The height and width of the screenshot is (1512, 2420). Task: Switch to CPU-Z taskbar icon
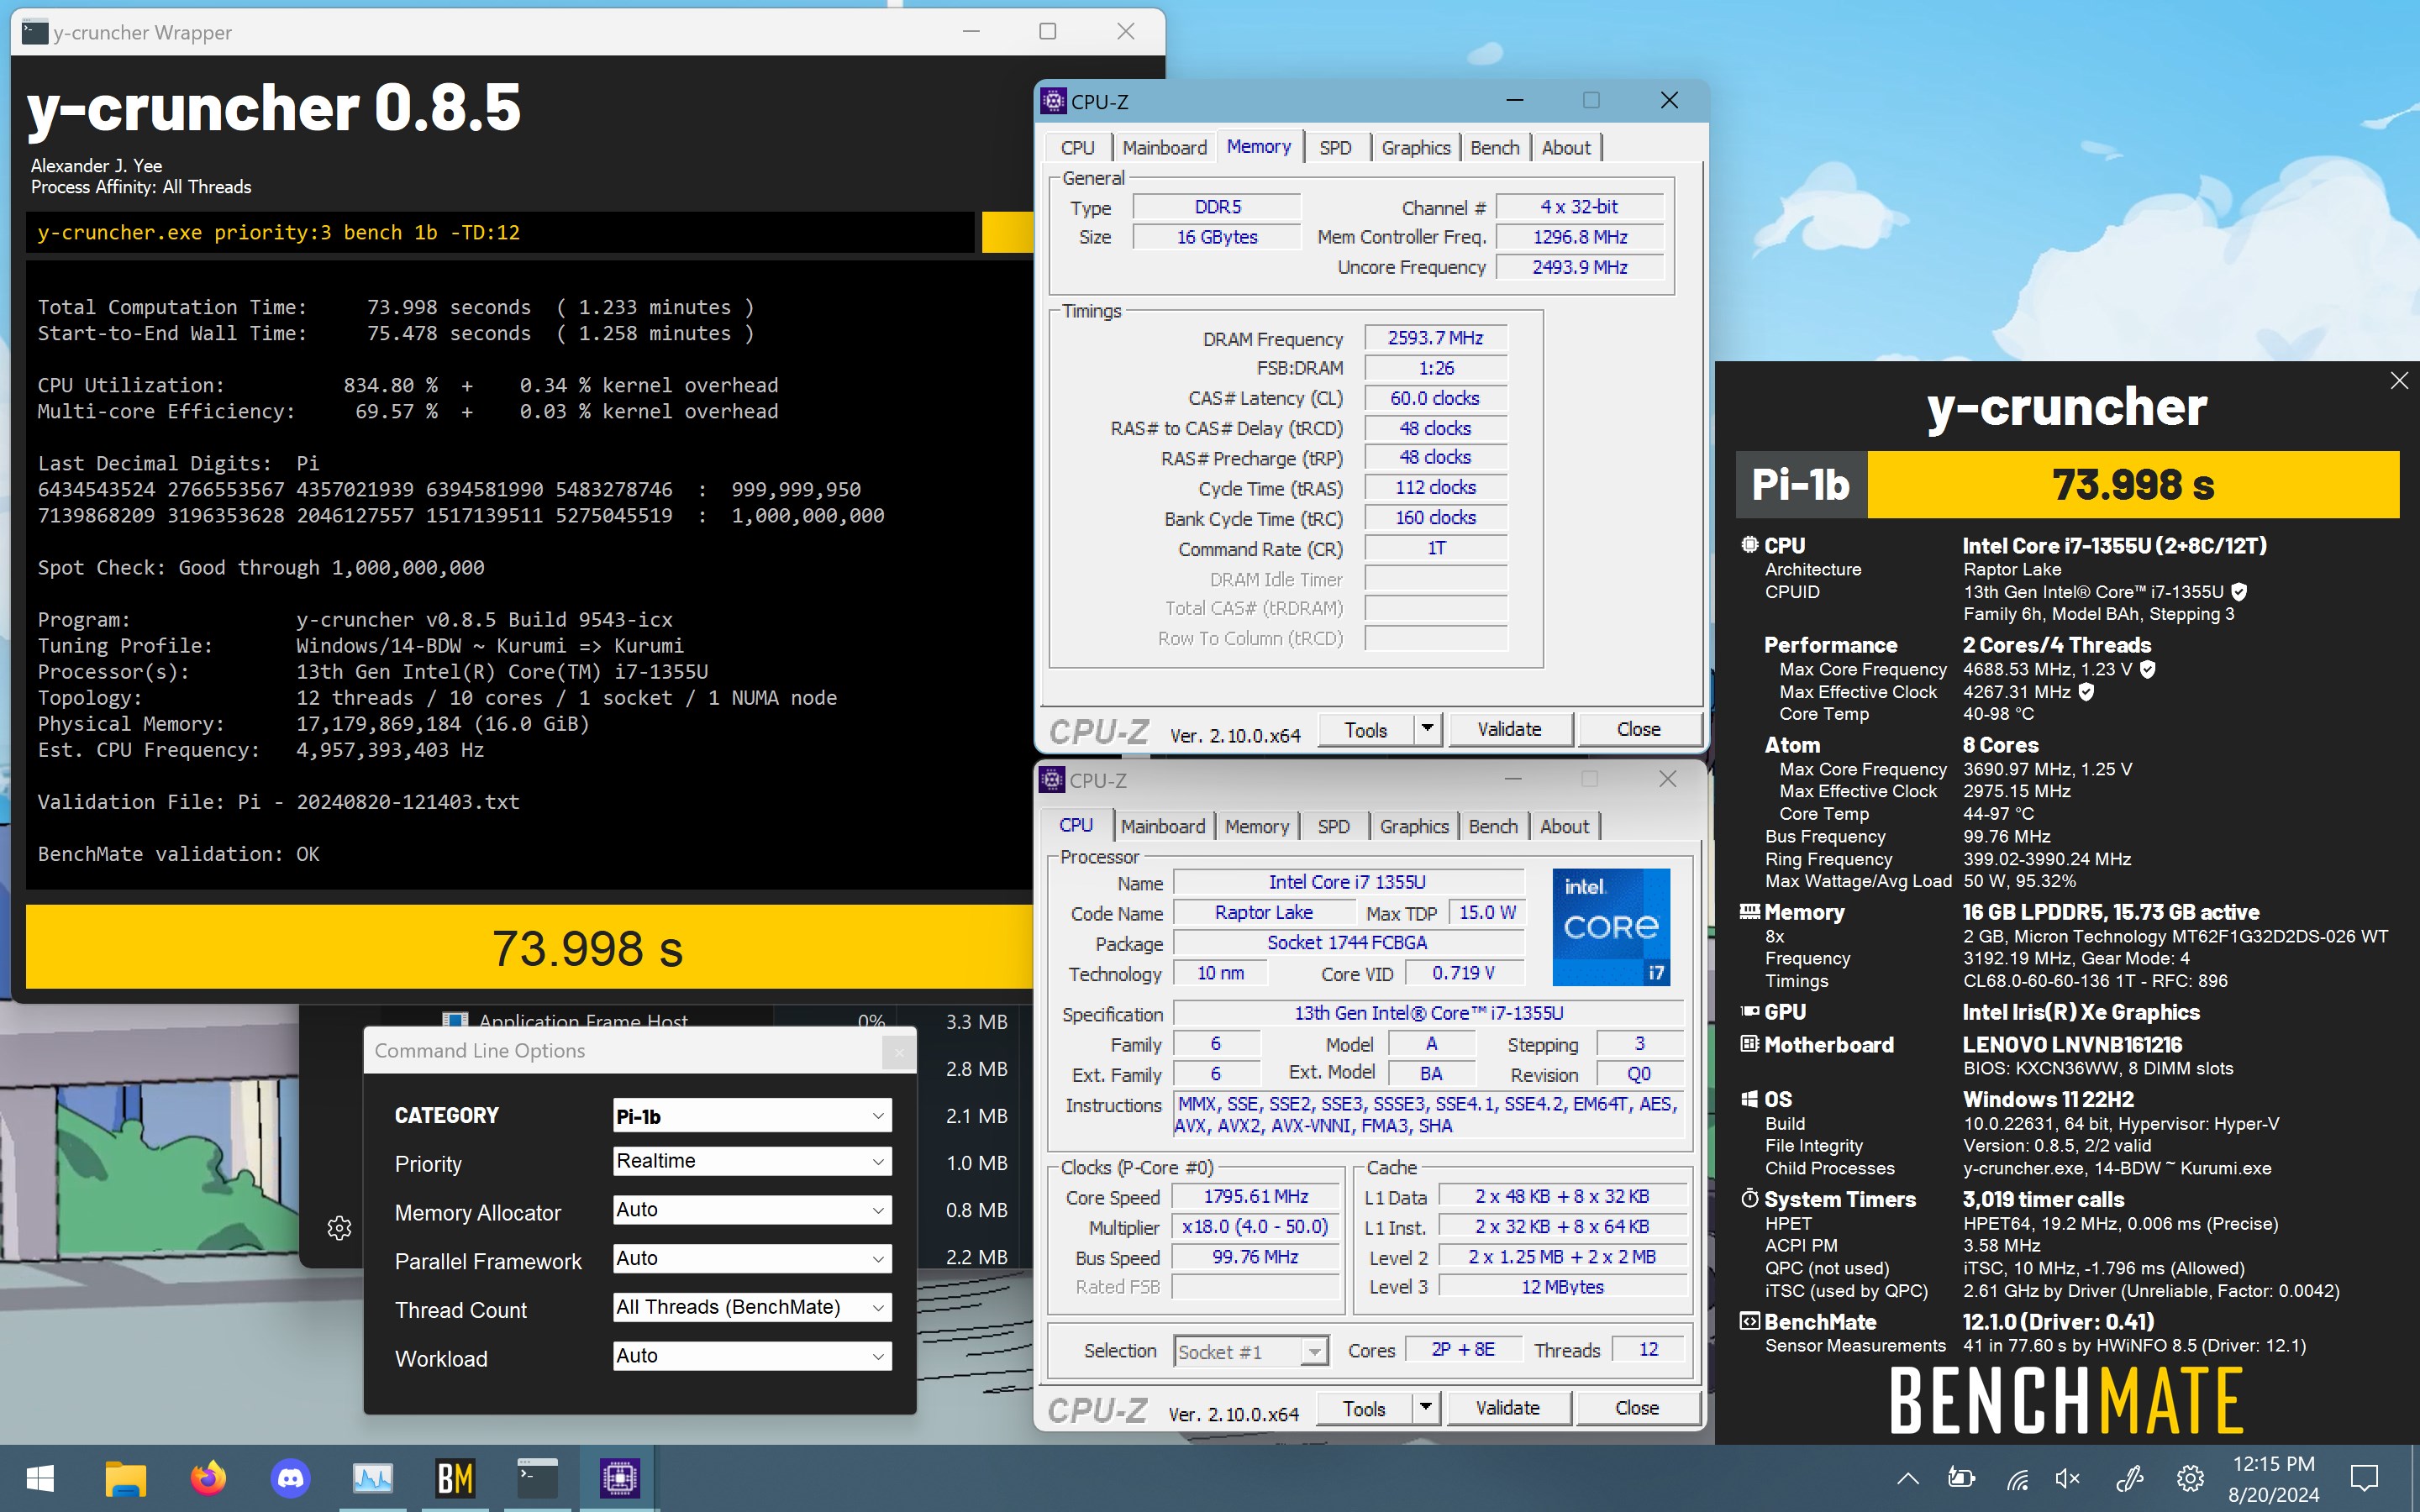pyautogui.click(x=619, y=1478)
